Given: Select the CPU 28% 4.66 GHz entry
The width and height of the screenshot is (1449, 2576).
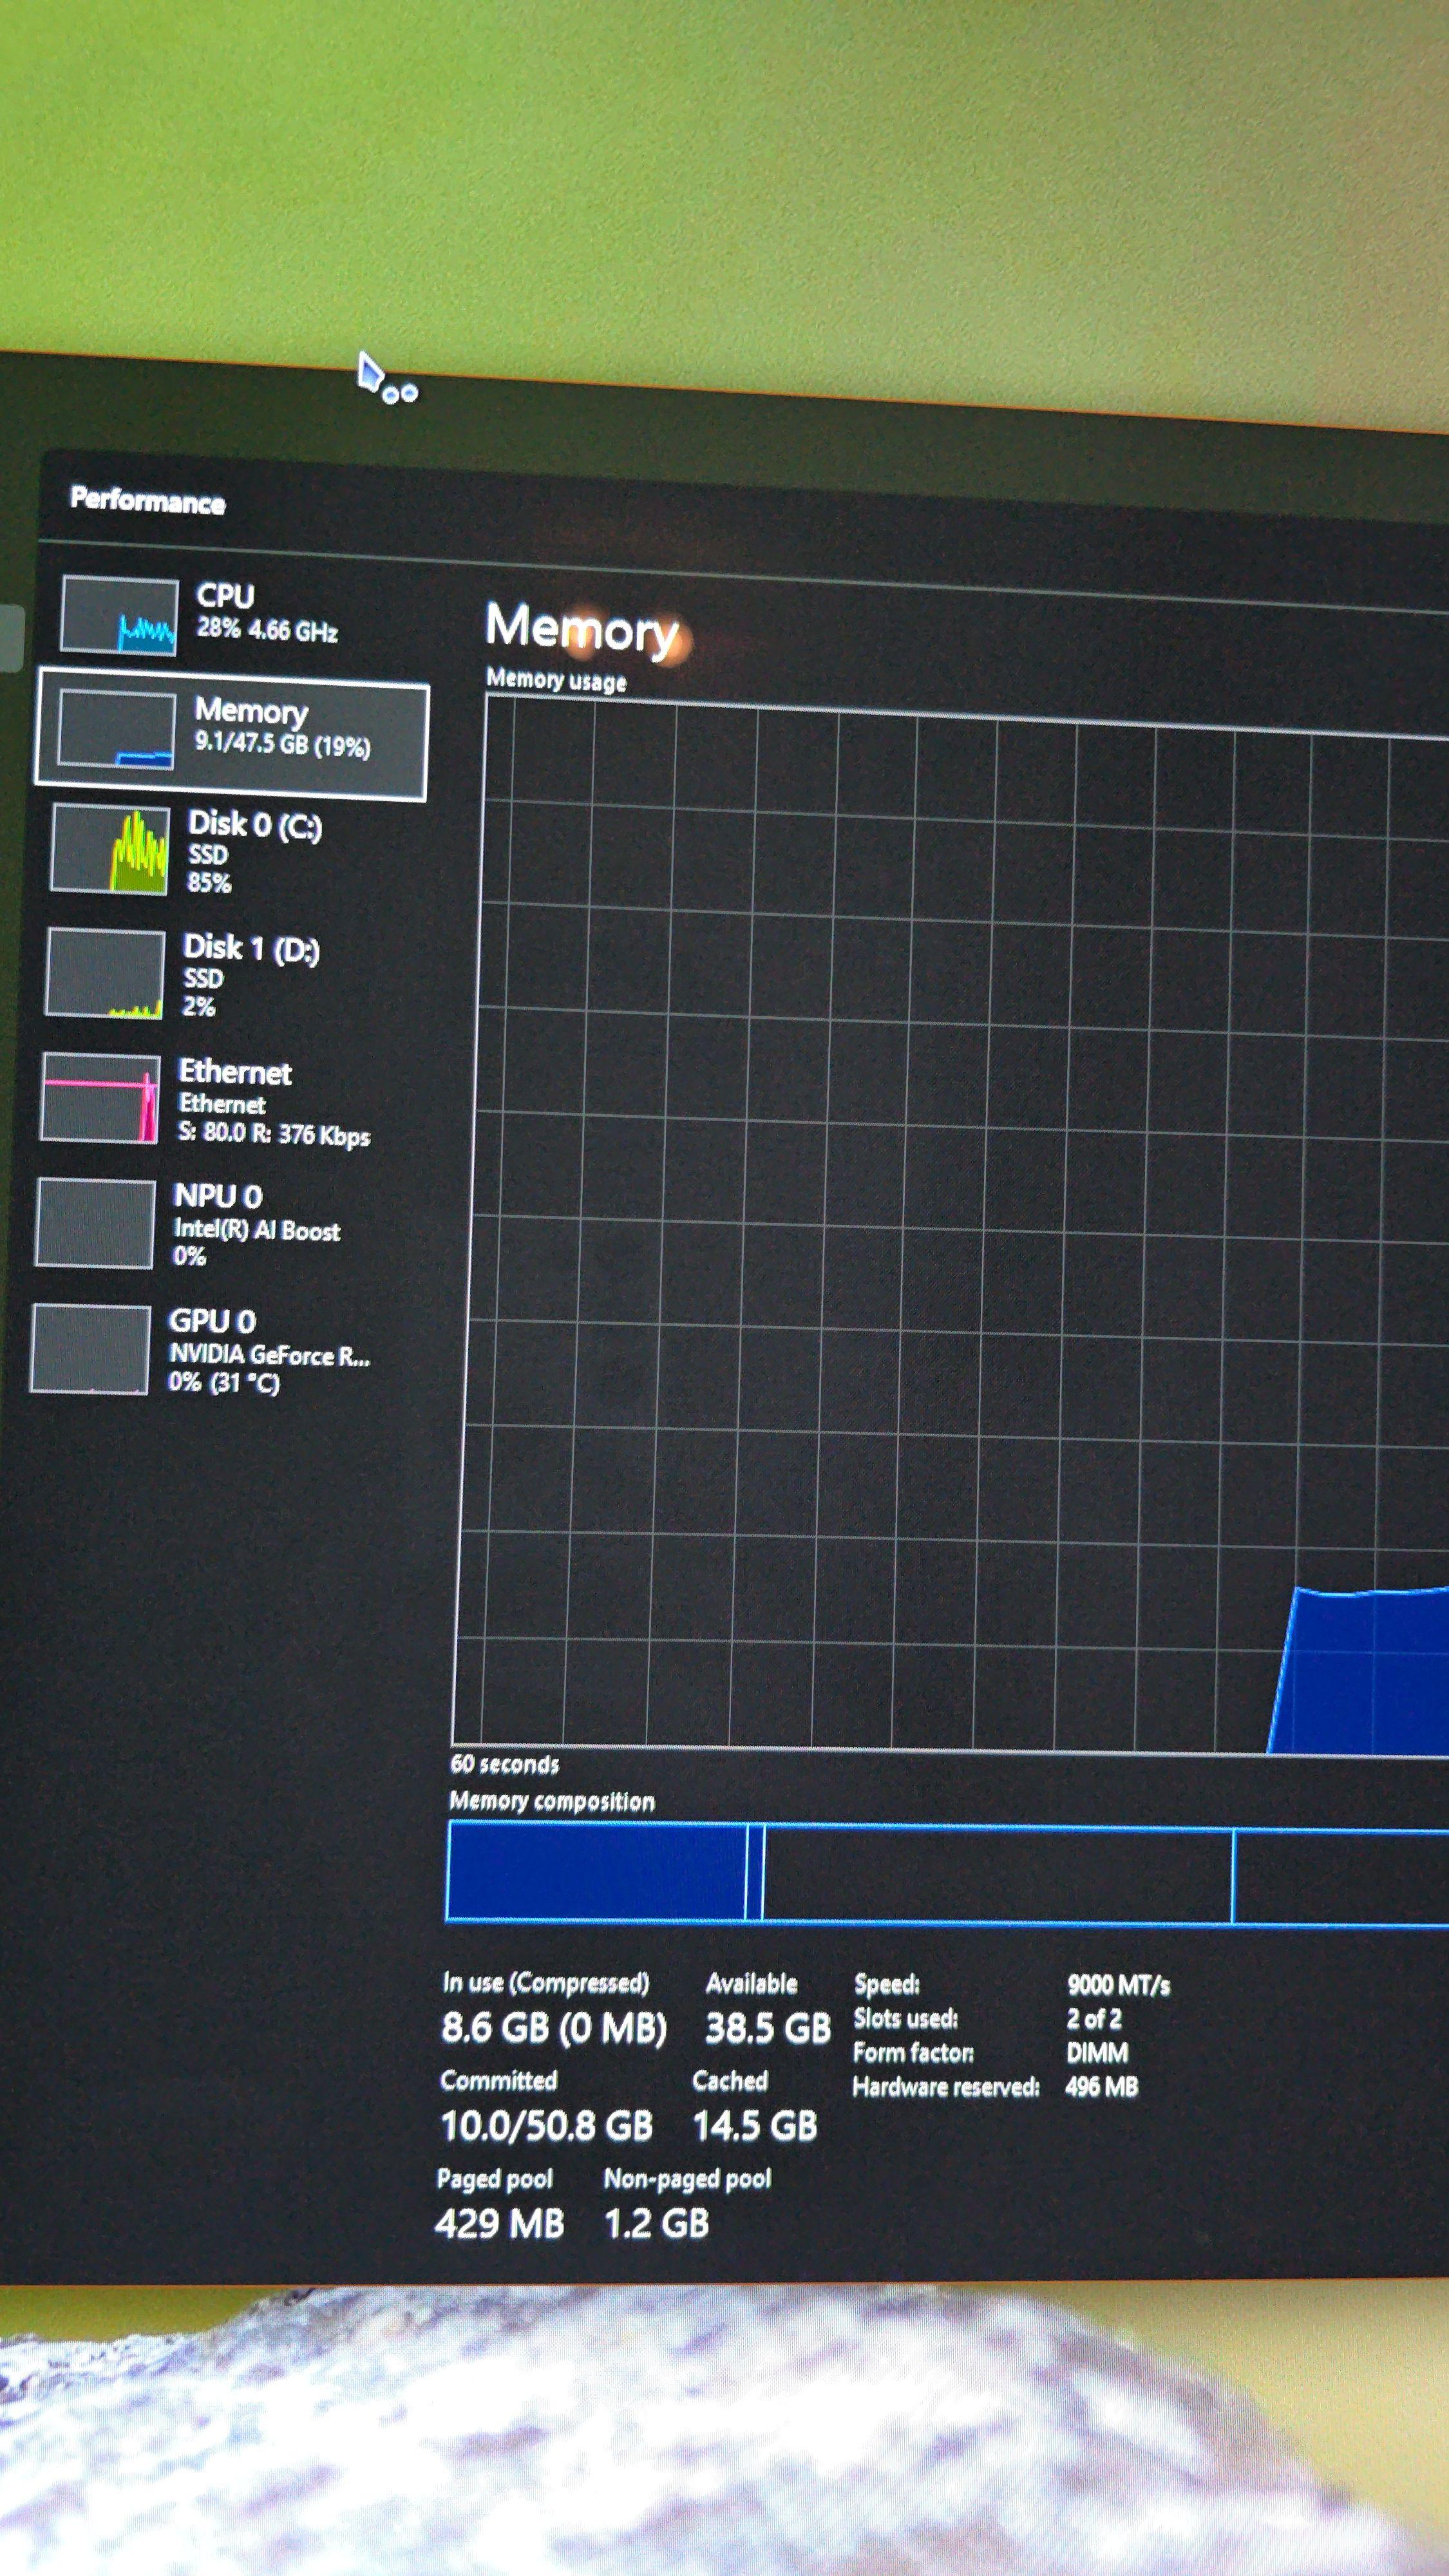Looking at the screenshot, I should click(x=266, y=612).
